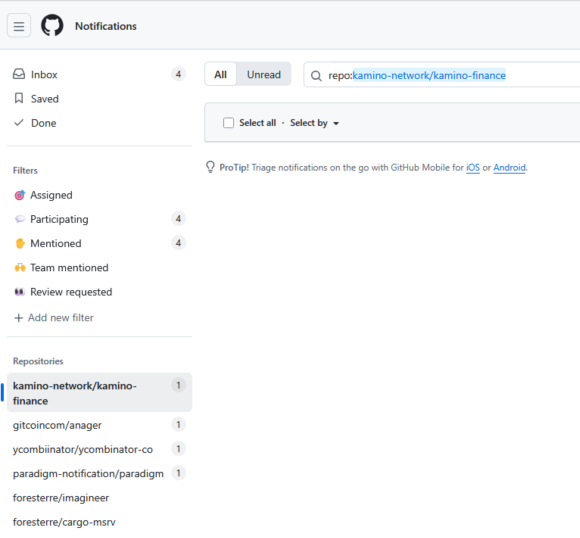Click the Notifications page title

pyautogui.click(x=106, y=26)
